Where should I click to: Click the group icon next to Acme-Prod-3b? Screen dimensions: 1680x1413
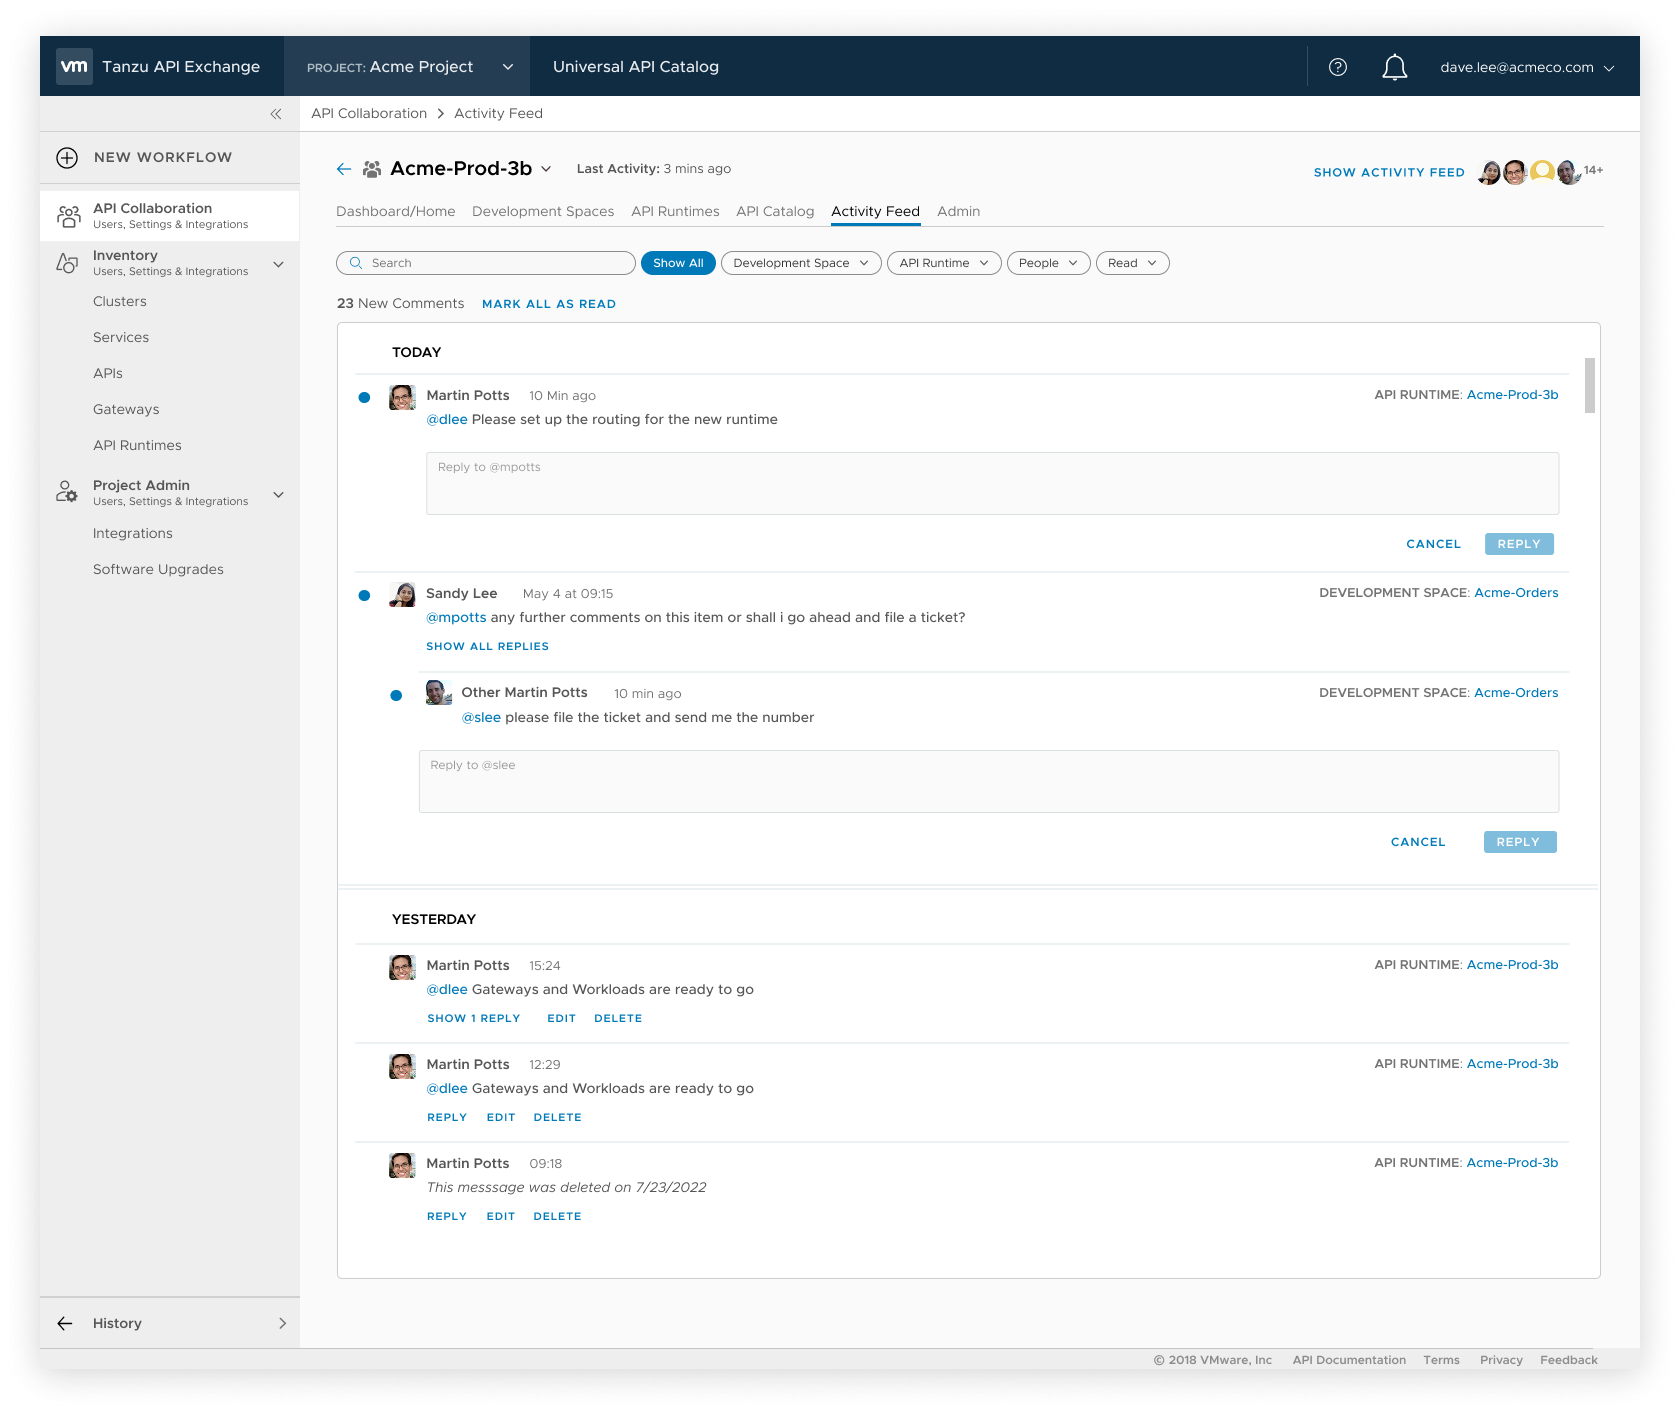(x=372, y=169)
